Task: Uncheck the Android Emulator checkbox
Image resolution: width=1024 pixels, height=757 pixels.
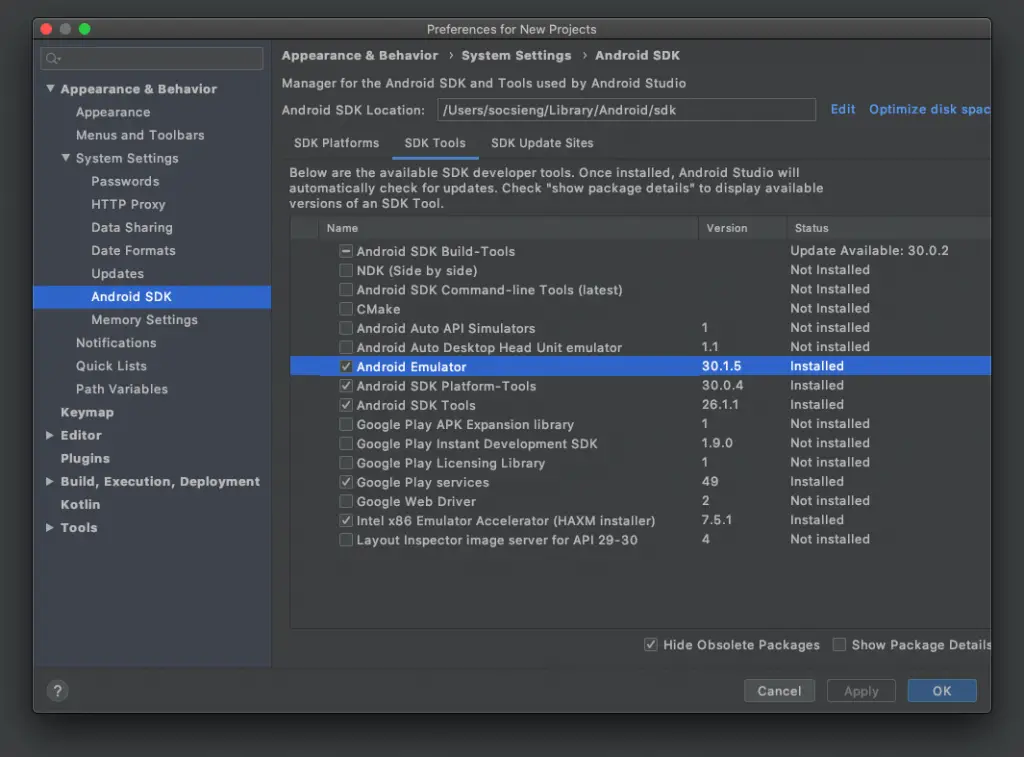Action: 345,366
